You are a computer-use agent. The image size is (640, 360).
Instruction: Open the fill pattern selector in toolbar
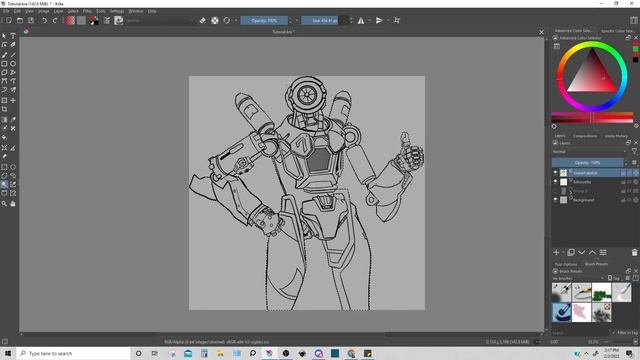tap(81, 20)
